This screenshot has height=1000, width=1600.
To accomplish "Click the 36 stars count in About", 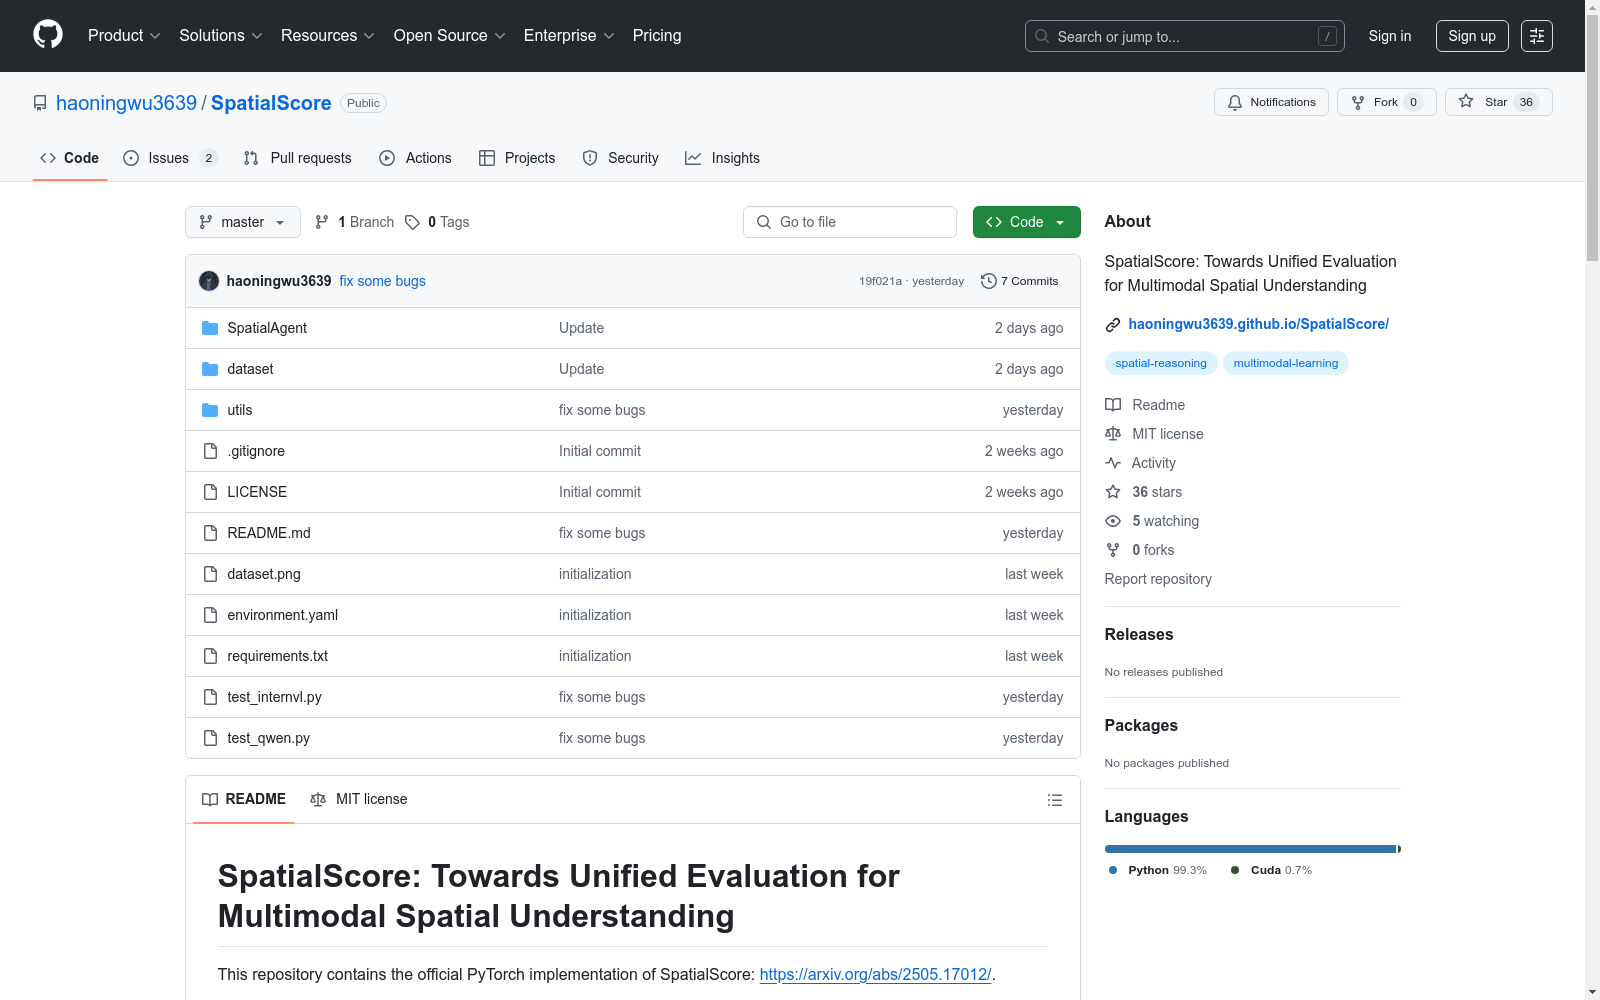I will [x=1157, y=492].
